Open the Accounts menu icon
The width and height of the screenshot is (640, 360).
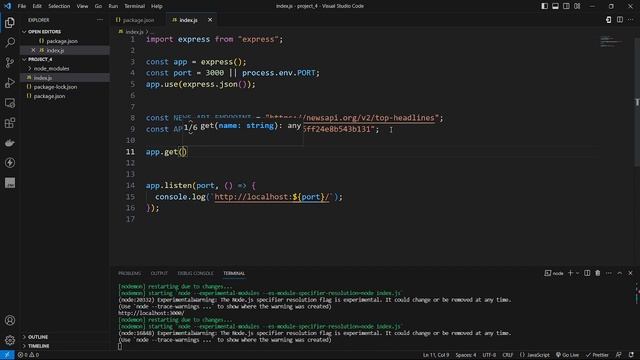click(x=10, y=320)
